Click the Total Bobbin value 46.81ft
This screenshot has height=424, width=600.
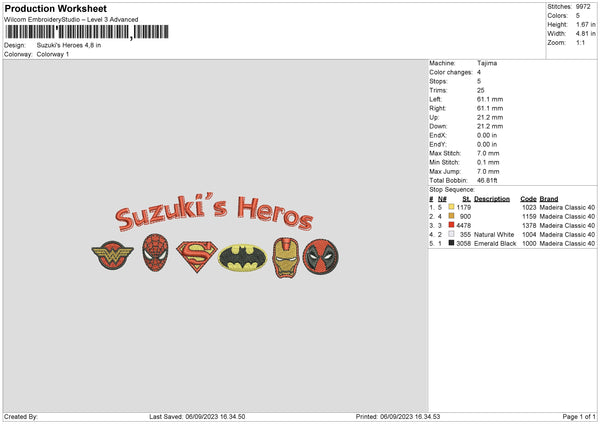[x=487, y=181]
